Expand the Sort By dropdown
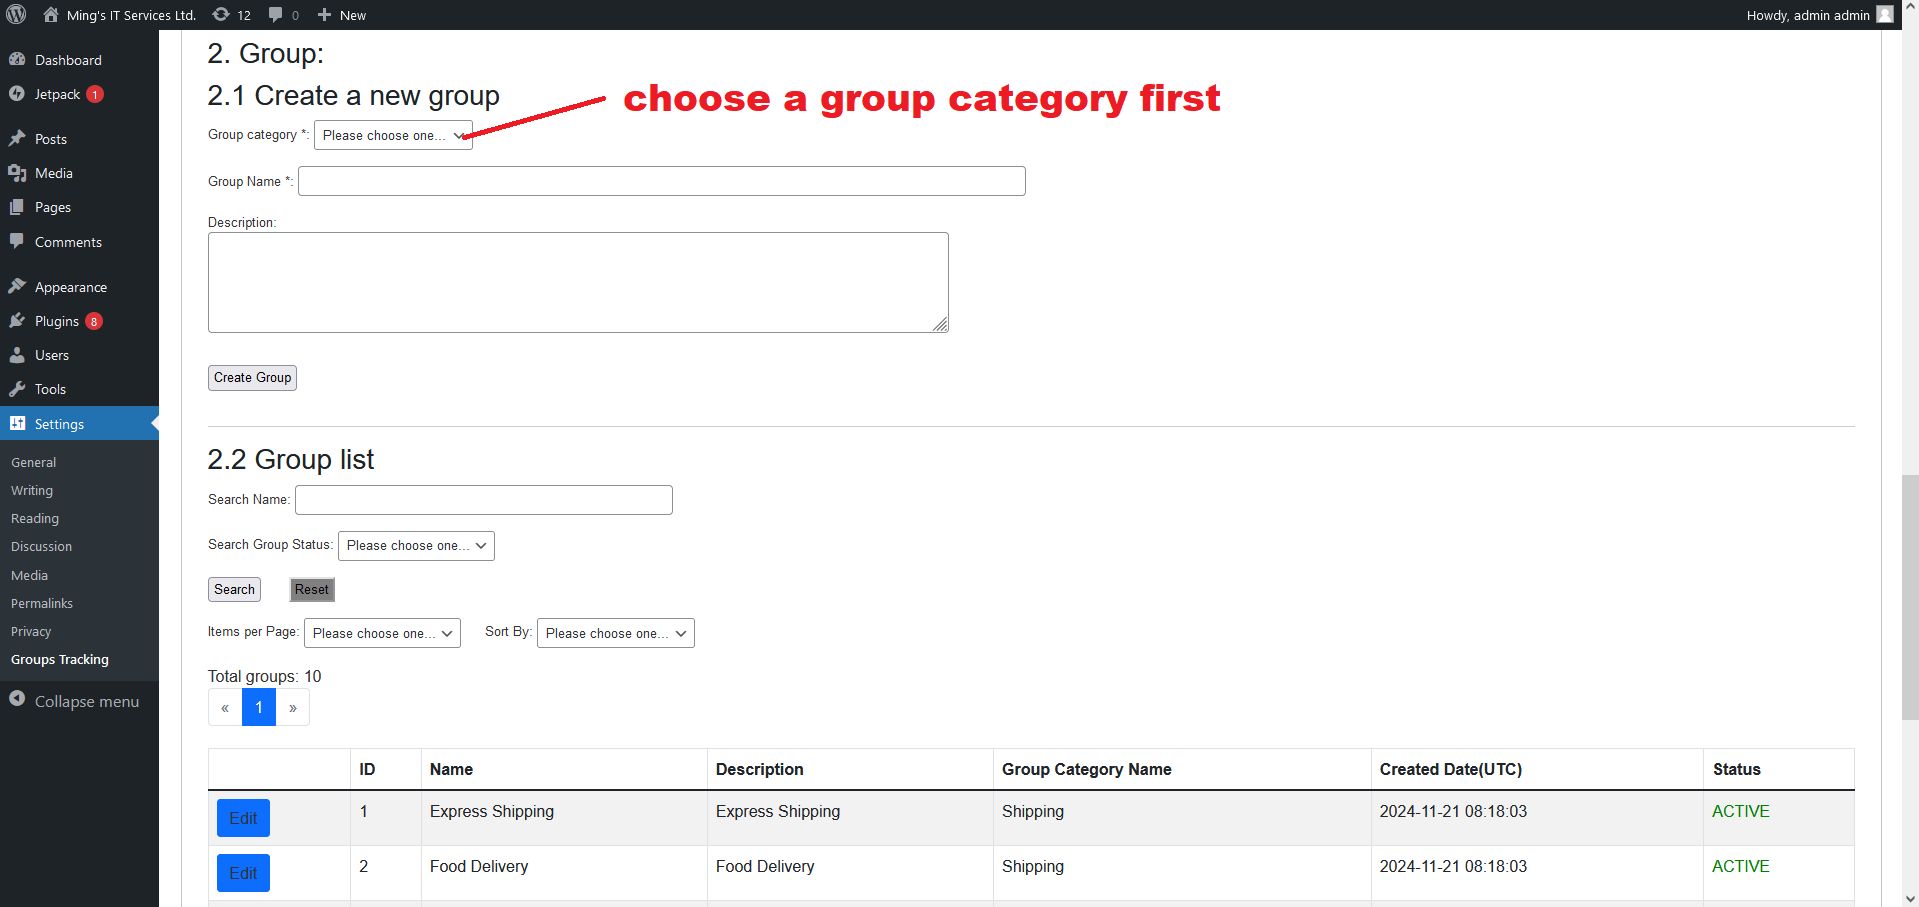The width and height of the screenshot is (1919, 907). coord(615,634)
